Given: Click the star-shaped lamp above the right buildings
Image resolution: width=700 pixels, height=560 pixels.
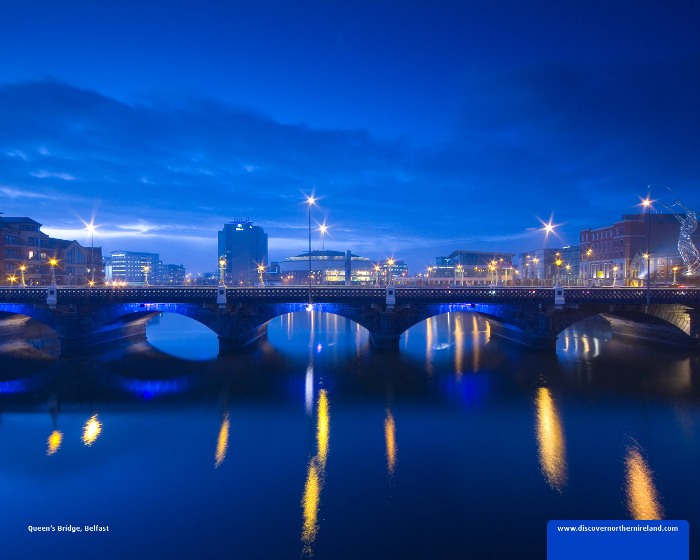Looking at the screenshot, I should (x=547, y=227).
